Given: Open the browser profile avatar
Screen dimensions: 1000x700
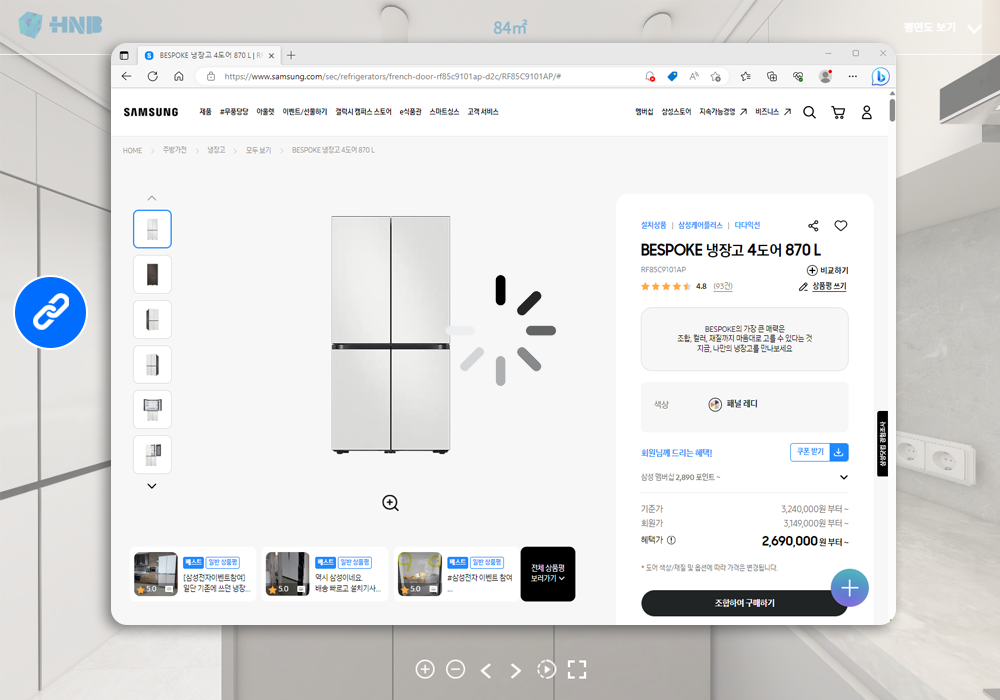Looking at the screenshot, I should (825, 77).
